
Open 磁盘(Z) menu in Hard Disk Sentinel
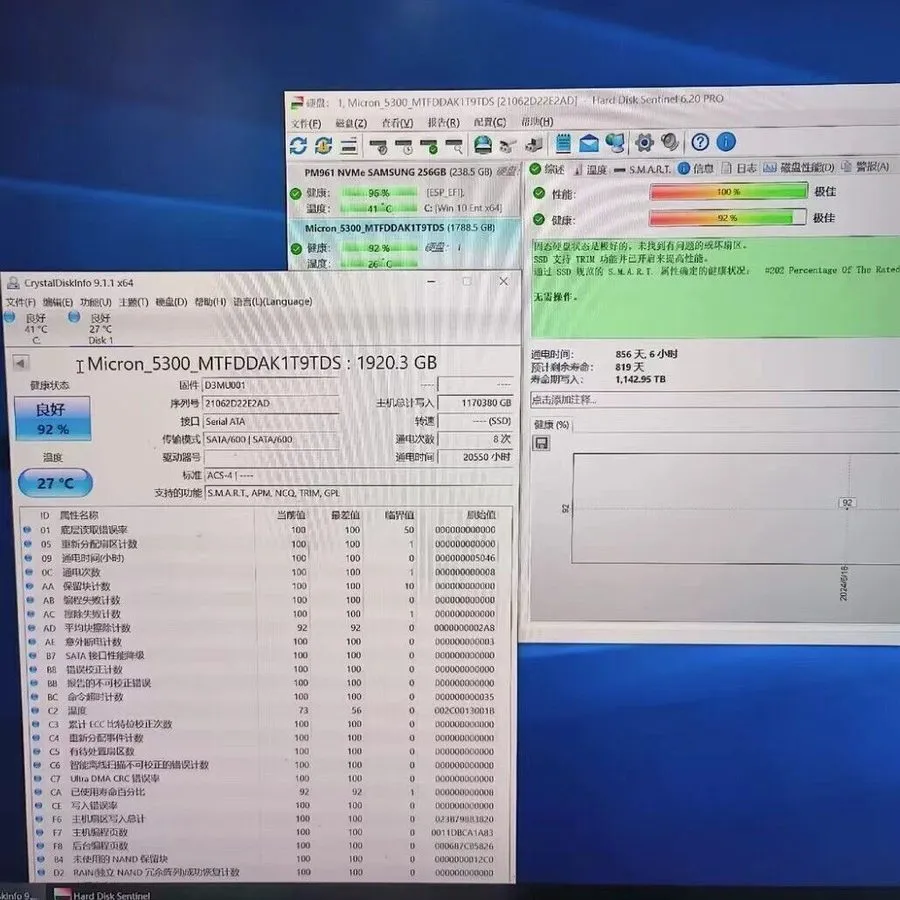tap(351, 123)
